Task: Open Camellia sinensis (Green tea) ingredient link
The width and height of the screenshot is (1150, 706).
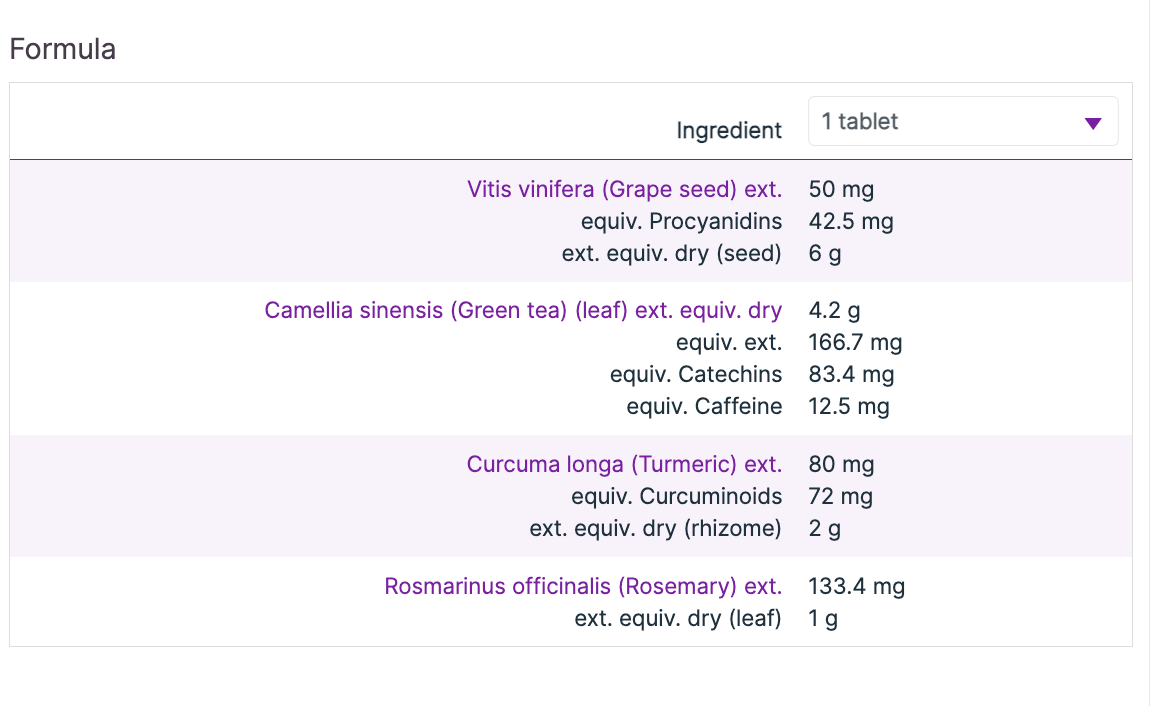Action: [523, 311]
